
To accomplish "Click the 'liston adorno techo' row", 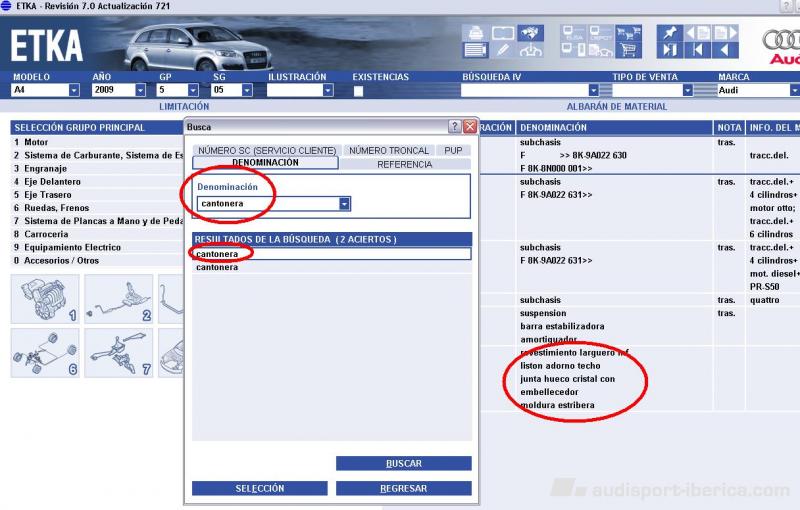I will click(x=560, y=366).
